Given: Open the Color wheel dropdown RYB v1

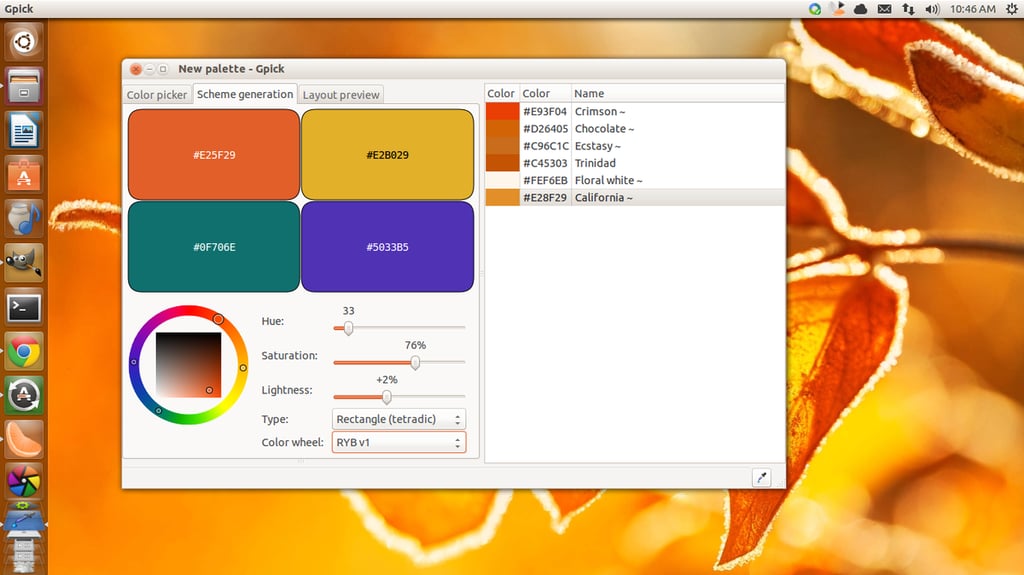Looking at the screenshot, I should click(399, 442).
